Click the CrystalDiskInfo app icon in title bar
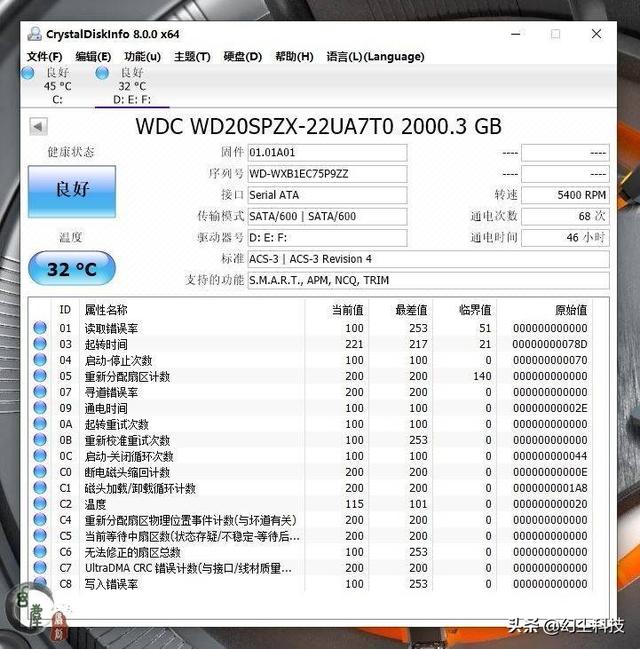Image resolution: width=640 pixels, height=649 pixels. coord(34,34)
